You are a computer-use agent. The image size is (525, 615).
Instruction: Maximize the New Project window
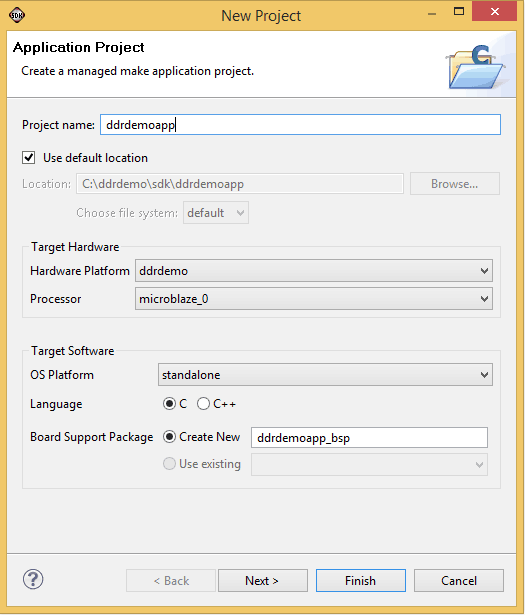(x=459, y=11)
